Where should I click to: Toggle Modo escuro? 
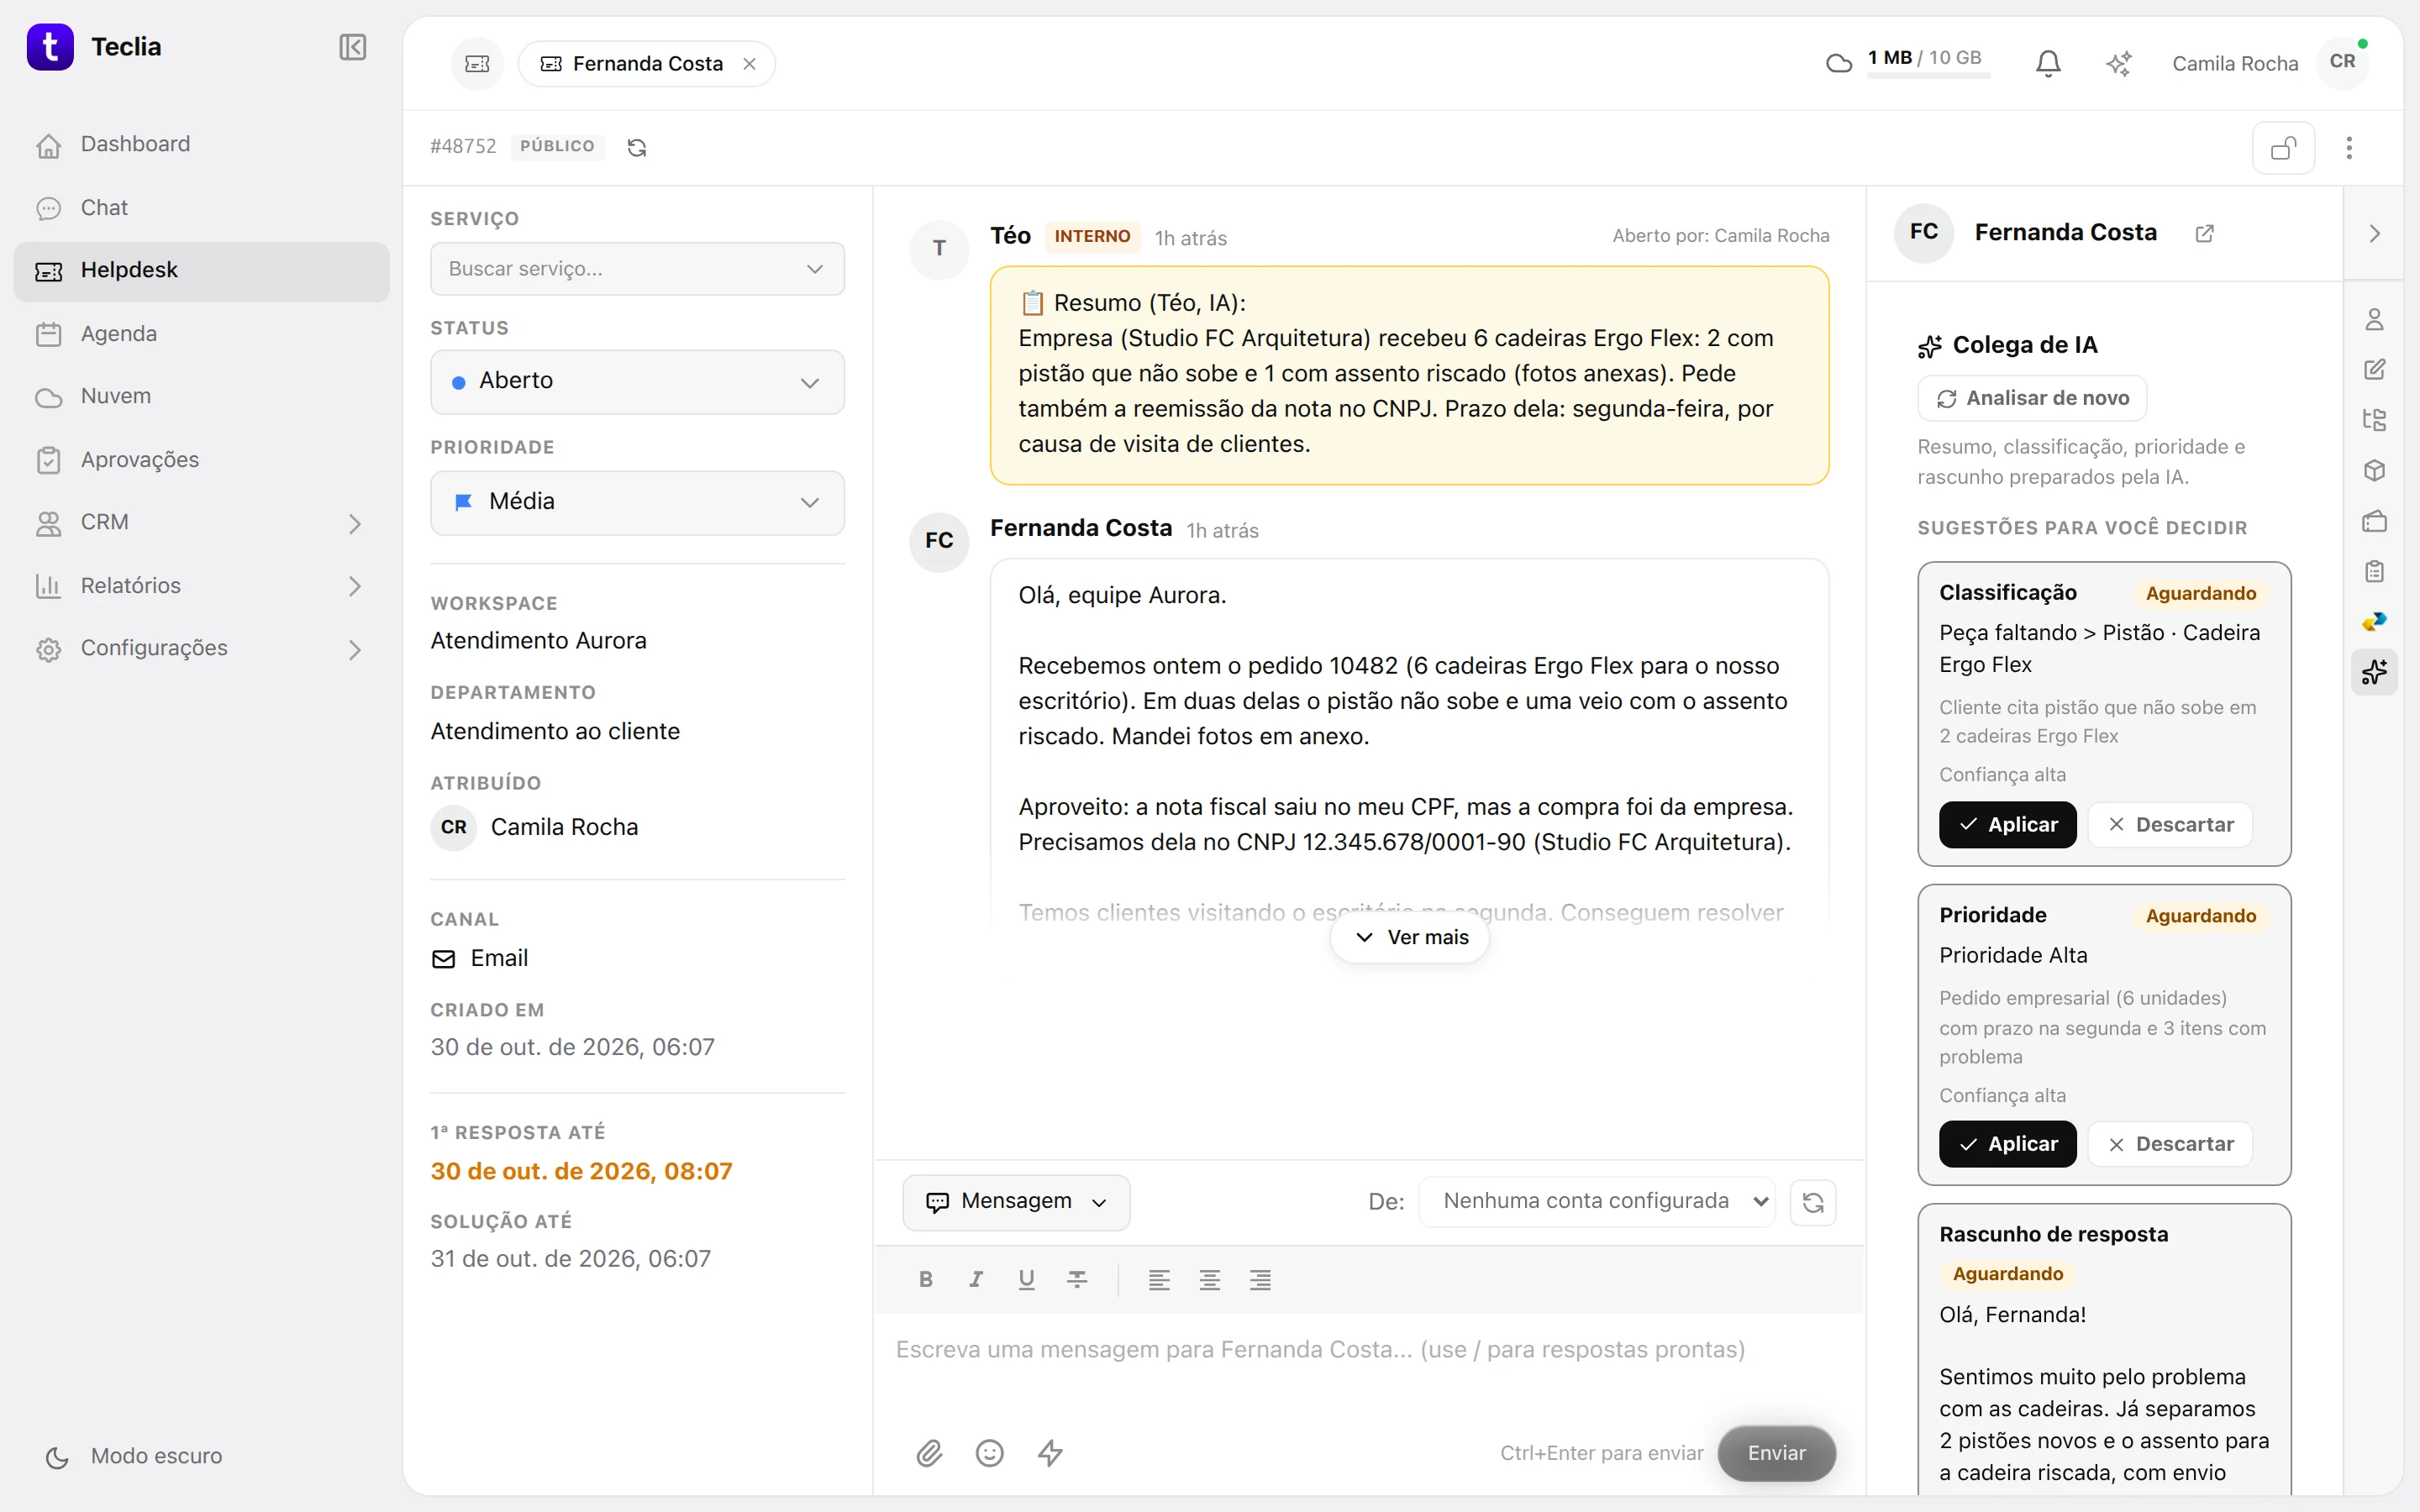134,1456
